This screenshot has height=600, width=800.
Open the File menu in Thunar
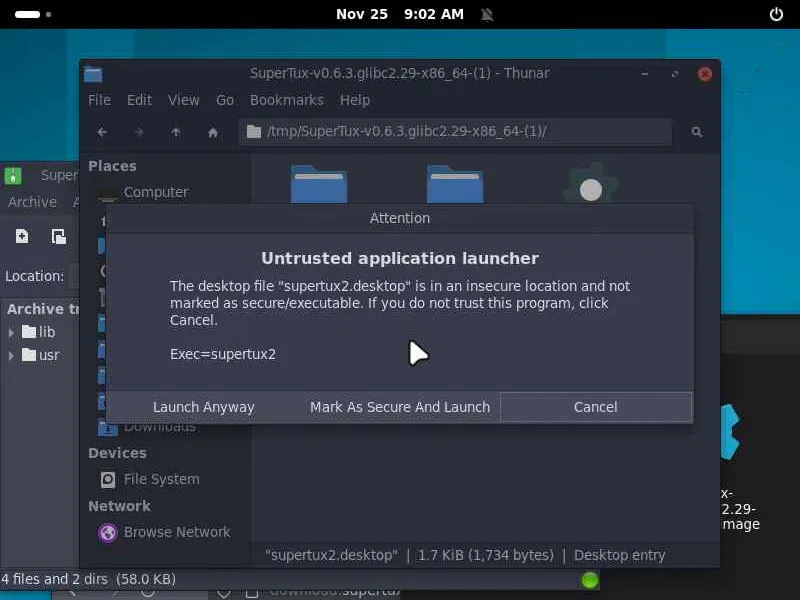click(99, 100)
